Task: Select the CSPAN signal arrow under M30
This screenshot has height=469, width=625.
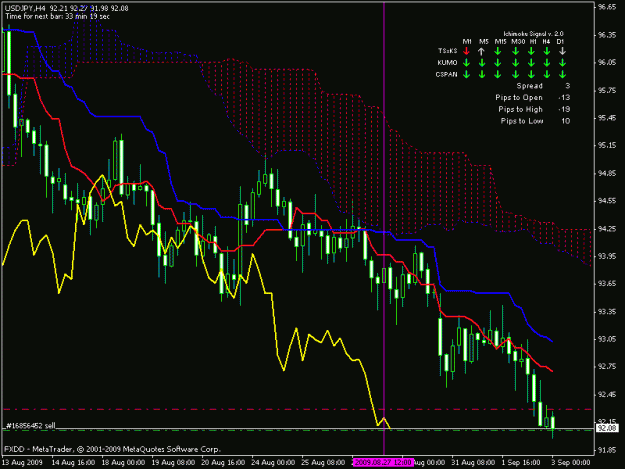Action: [516, 75]
